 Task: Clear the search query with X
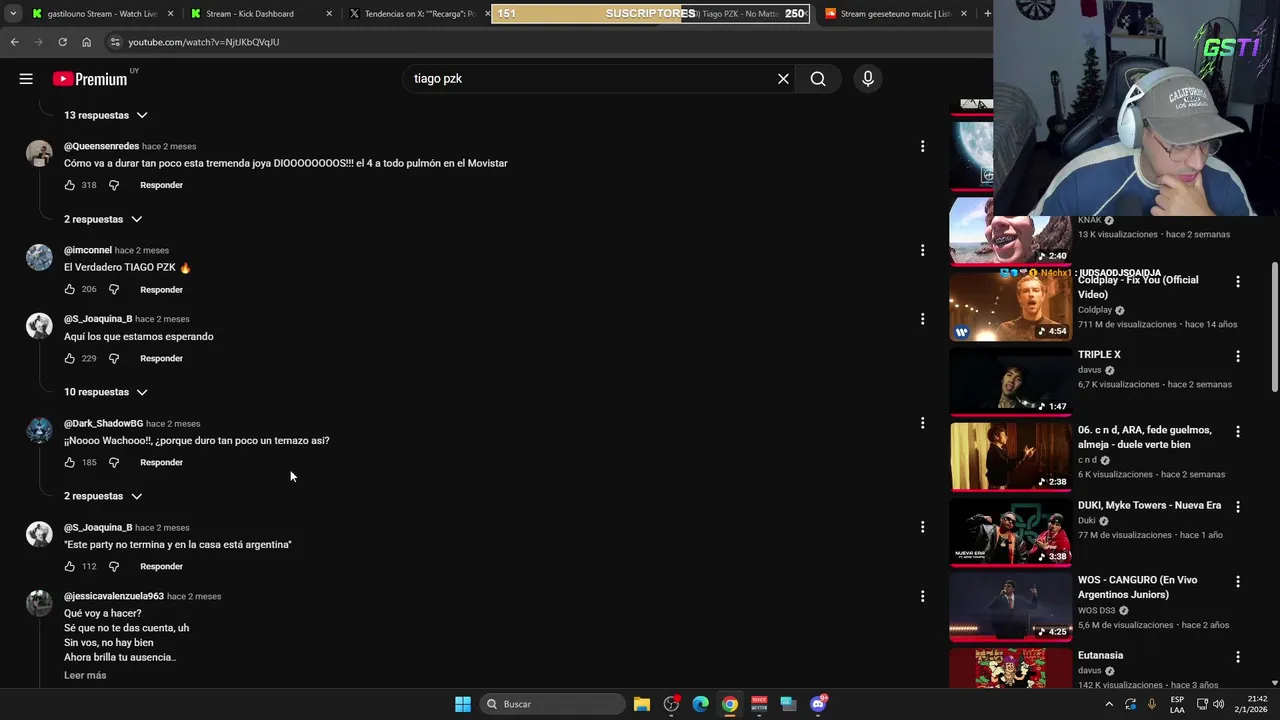tap(783, 79)
